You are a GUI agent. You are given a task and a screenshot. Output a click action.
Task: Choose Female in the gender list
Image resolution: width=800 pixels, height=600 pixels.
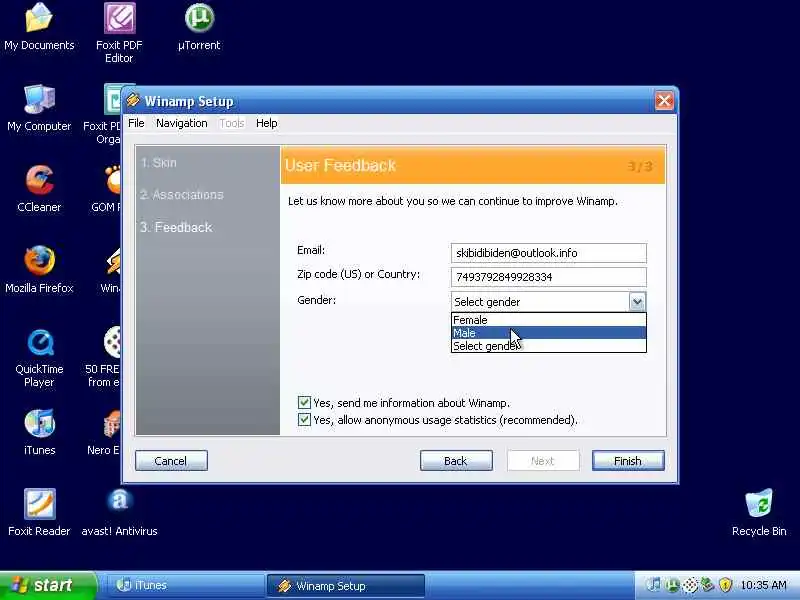coord(548,320)
